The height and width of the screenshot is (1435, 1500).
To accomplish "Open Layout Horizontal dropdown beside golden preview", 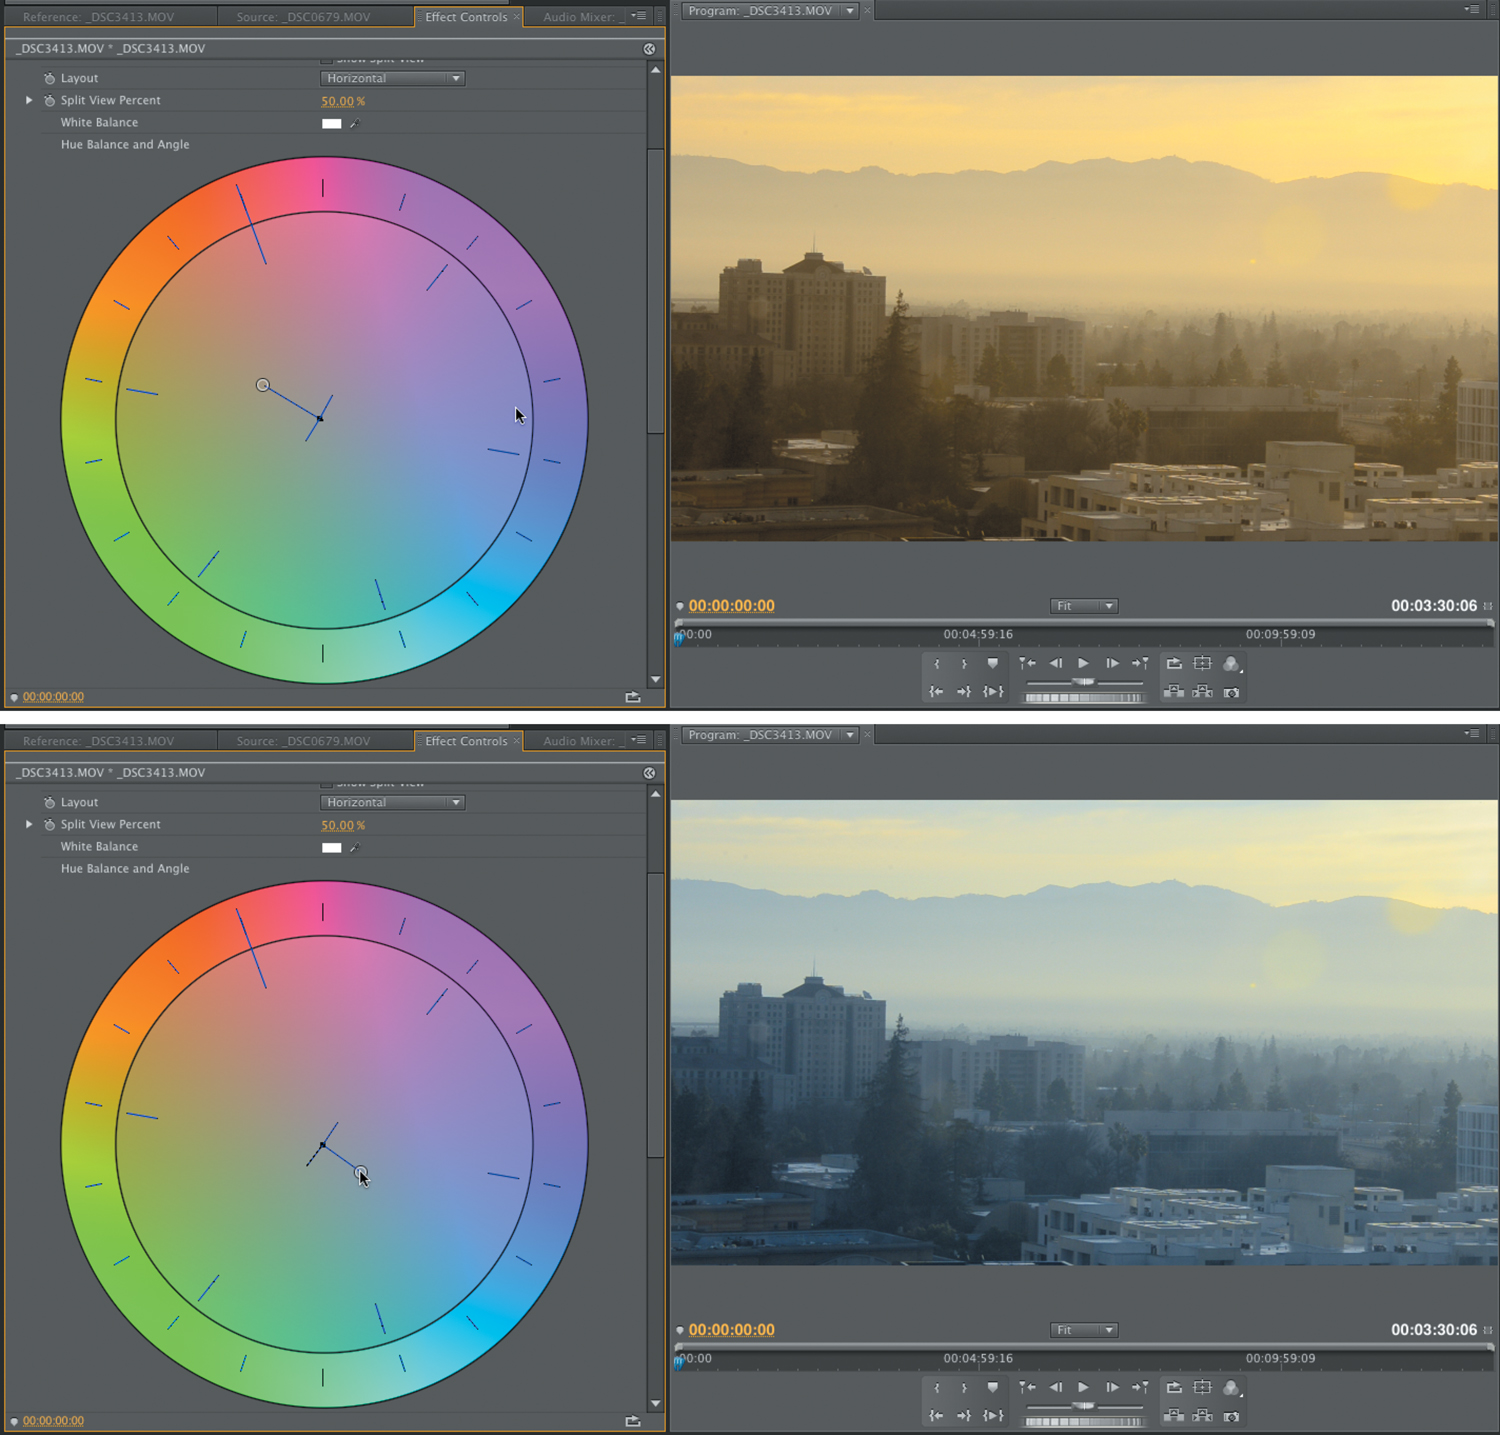I will click(x=393, y=78).
